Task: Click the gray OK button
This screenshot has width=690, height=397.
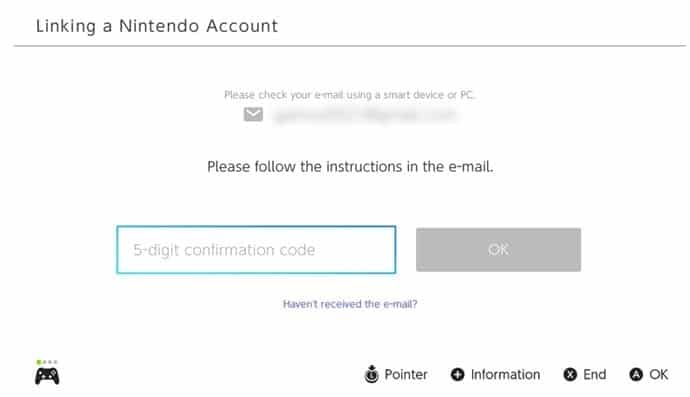Action: (x=498, y=250)
